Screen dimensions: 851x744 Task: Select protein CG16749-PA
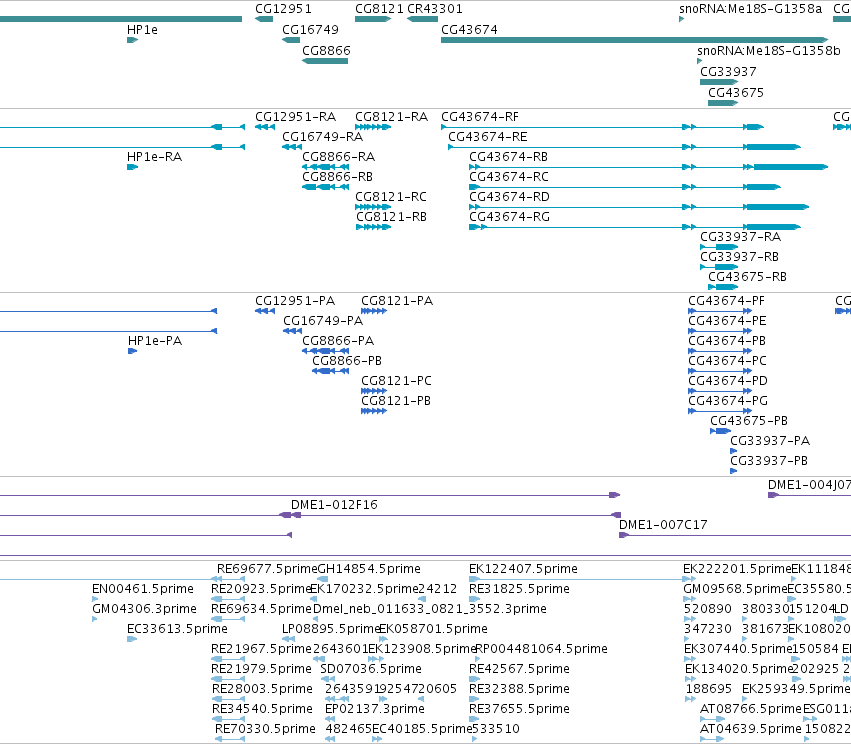click(293, 331)
